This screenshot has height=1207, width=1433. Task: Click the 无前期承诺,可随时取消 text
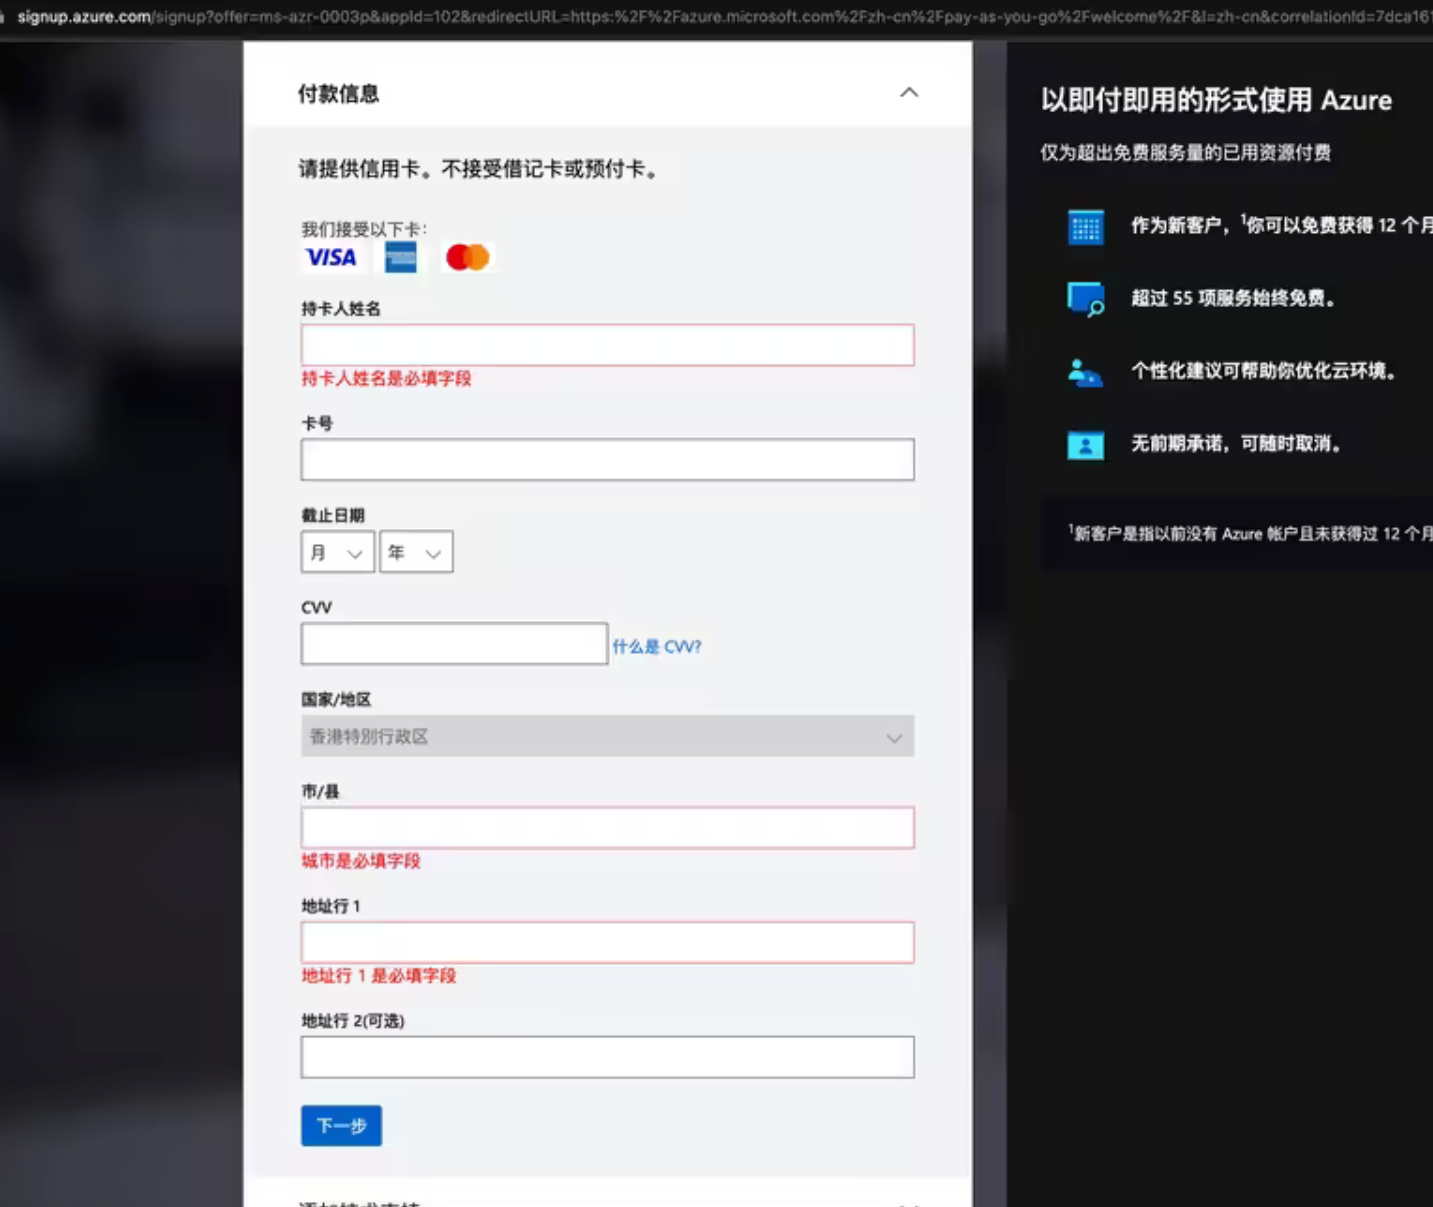tap(1236, 443)
